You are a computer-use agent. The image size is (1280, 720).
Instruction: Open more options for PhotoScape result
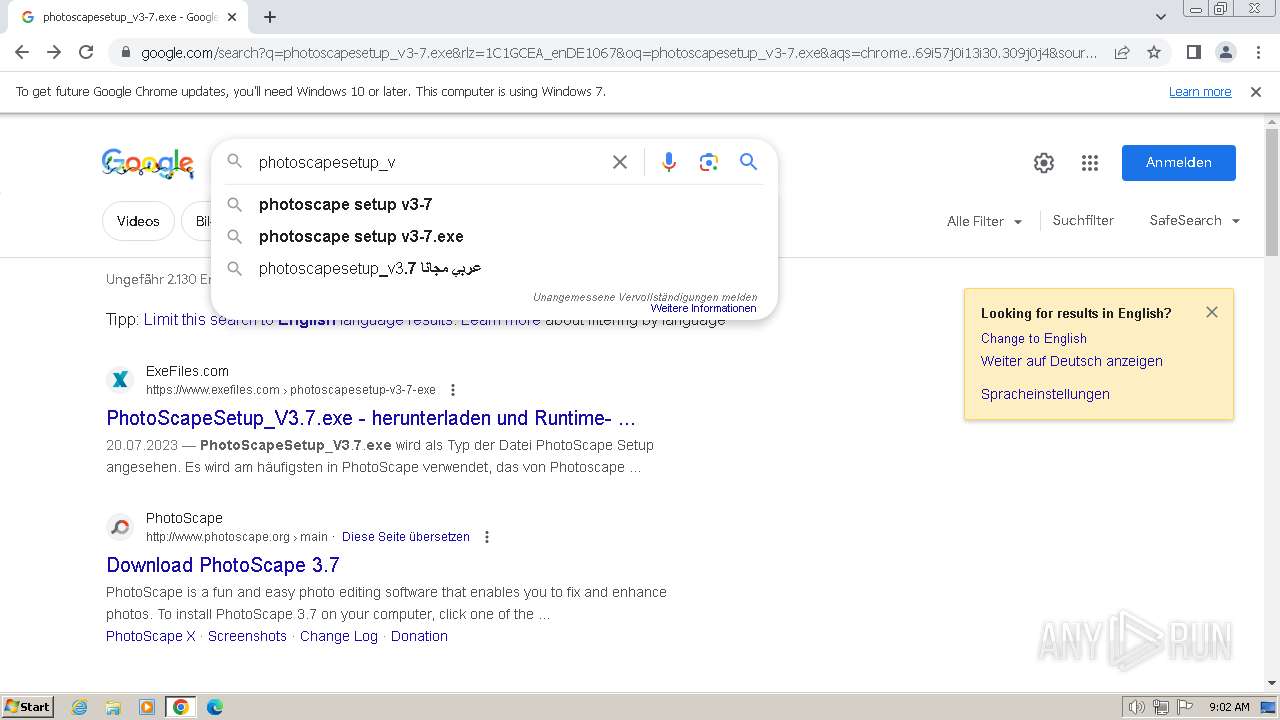pos(487,537)
